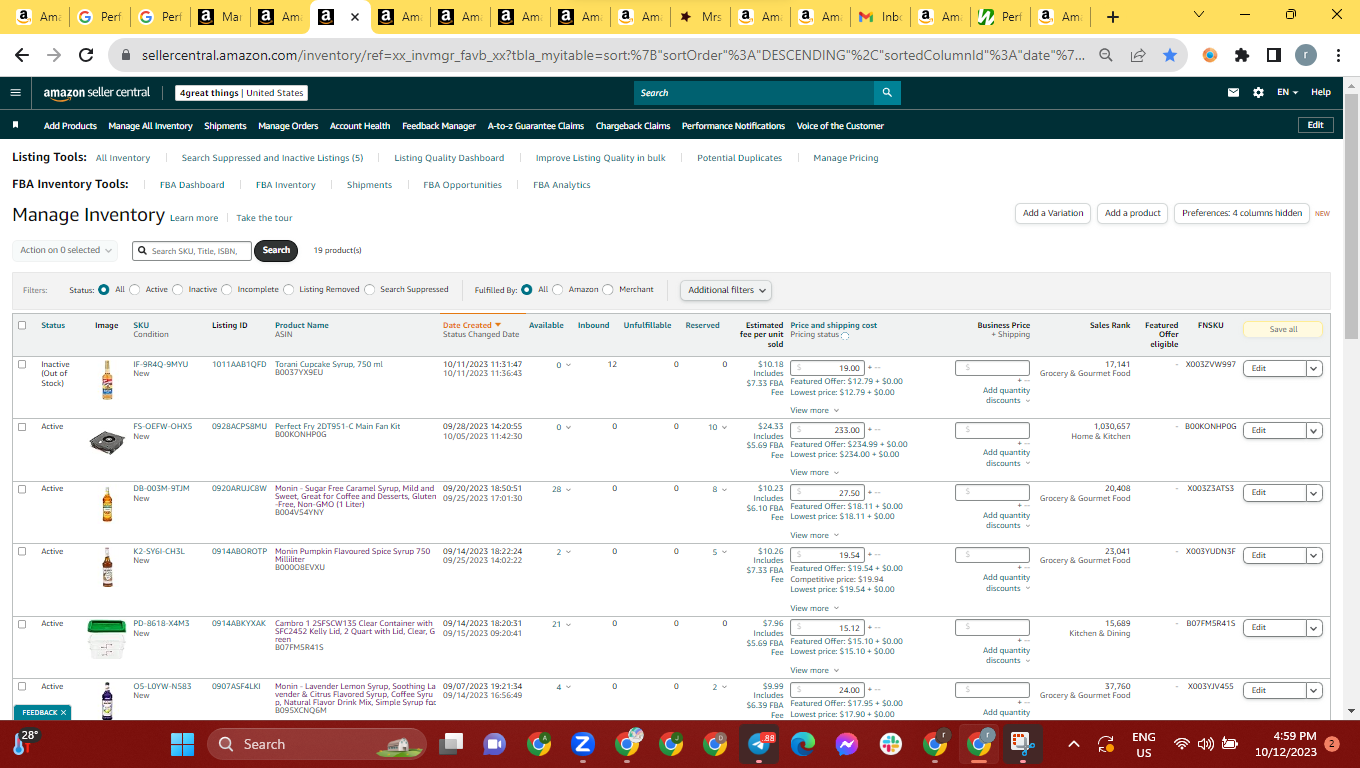Bookmark this page using the star icon
The image size is (1360, 768).
tap(1169, 56)
